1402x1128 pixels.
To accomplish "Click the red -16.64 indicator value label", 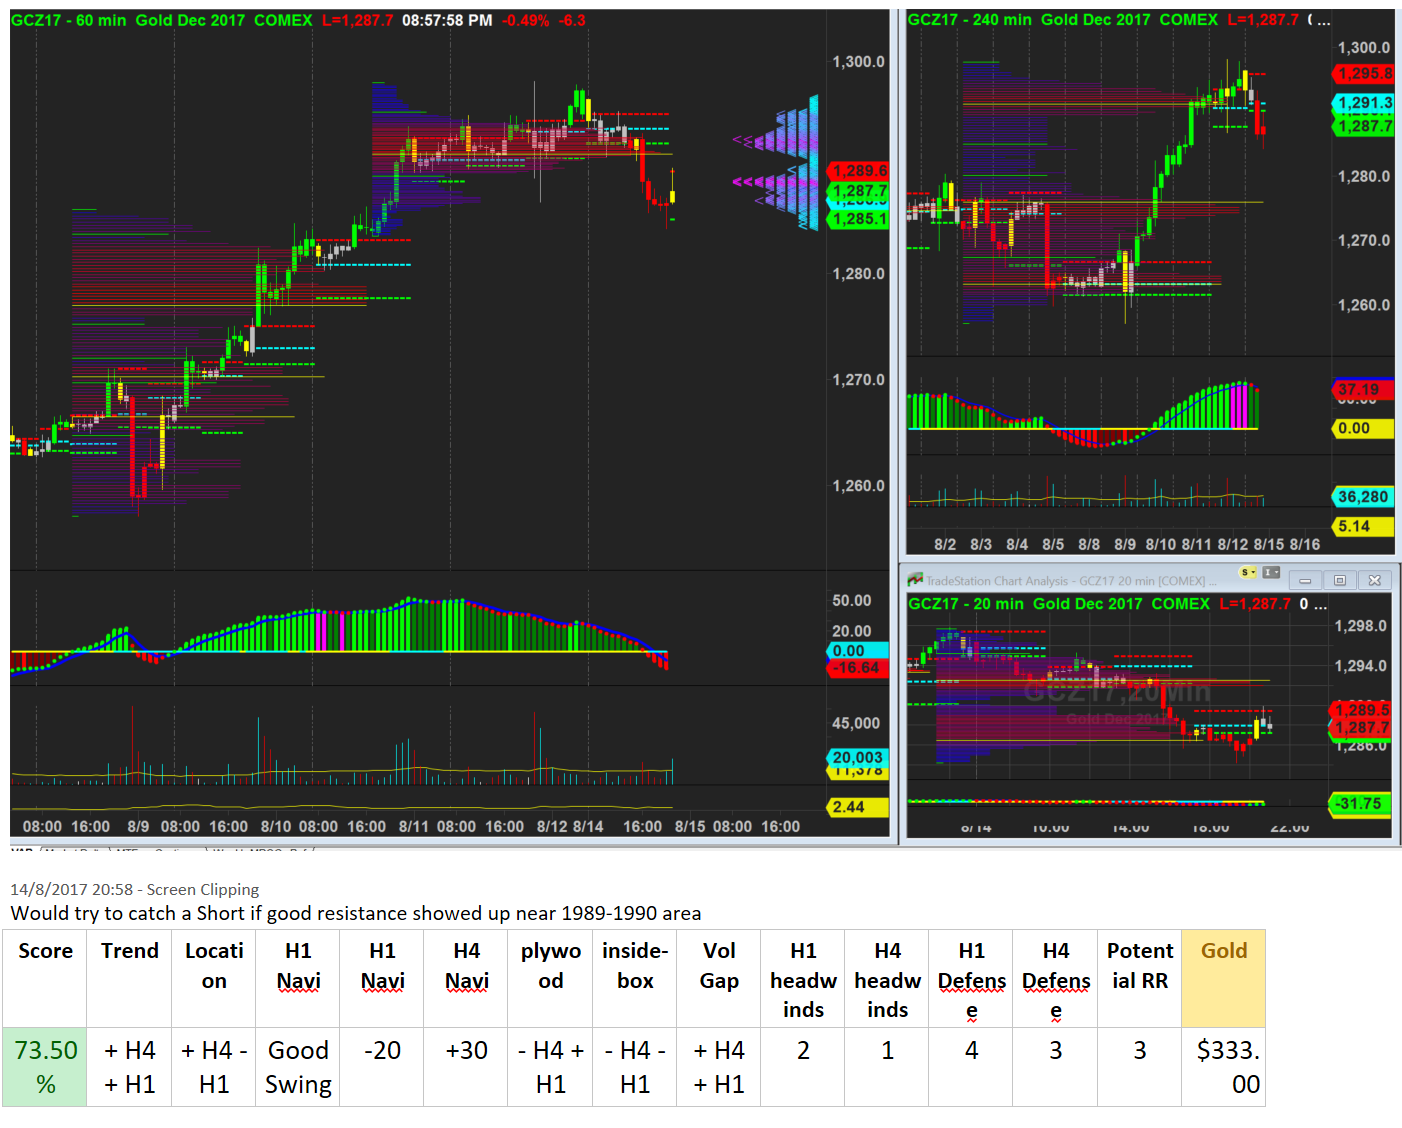I will pyautogui.click(x=858, y=668).
